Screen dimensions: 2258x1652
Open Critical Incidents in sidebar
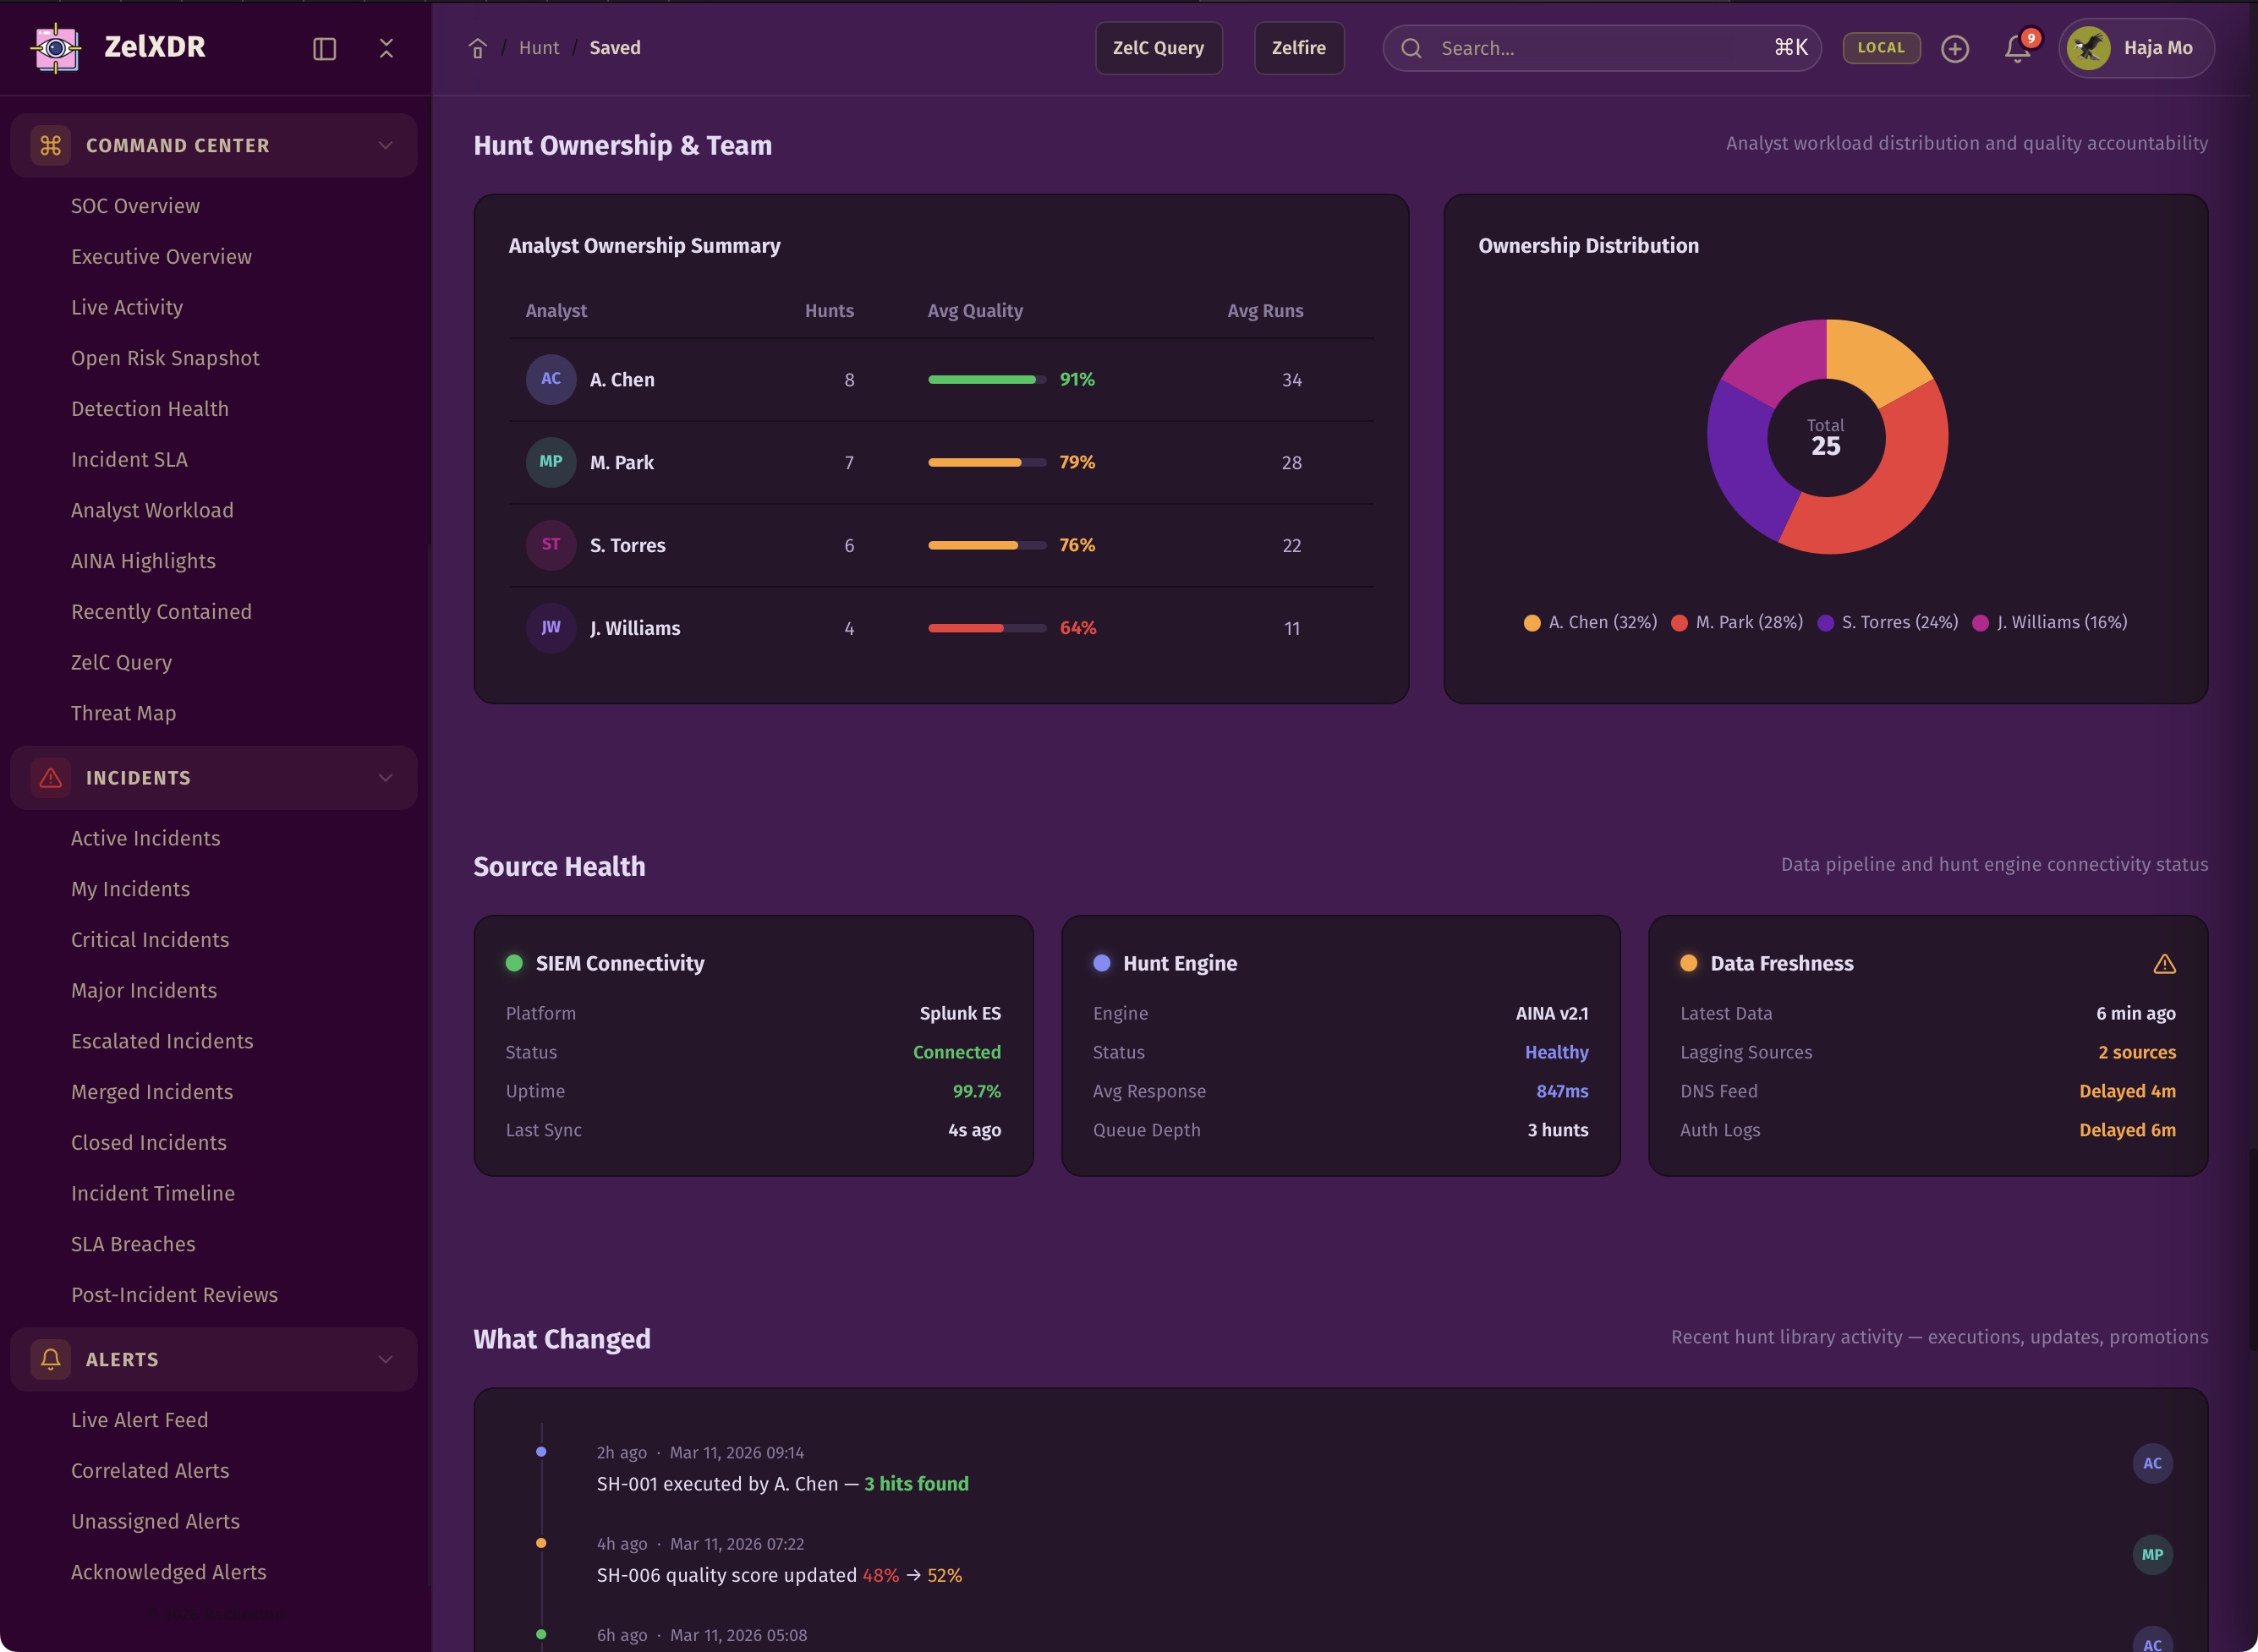[x=150, y=940]
